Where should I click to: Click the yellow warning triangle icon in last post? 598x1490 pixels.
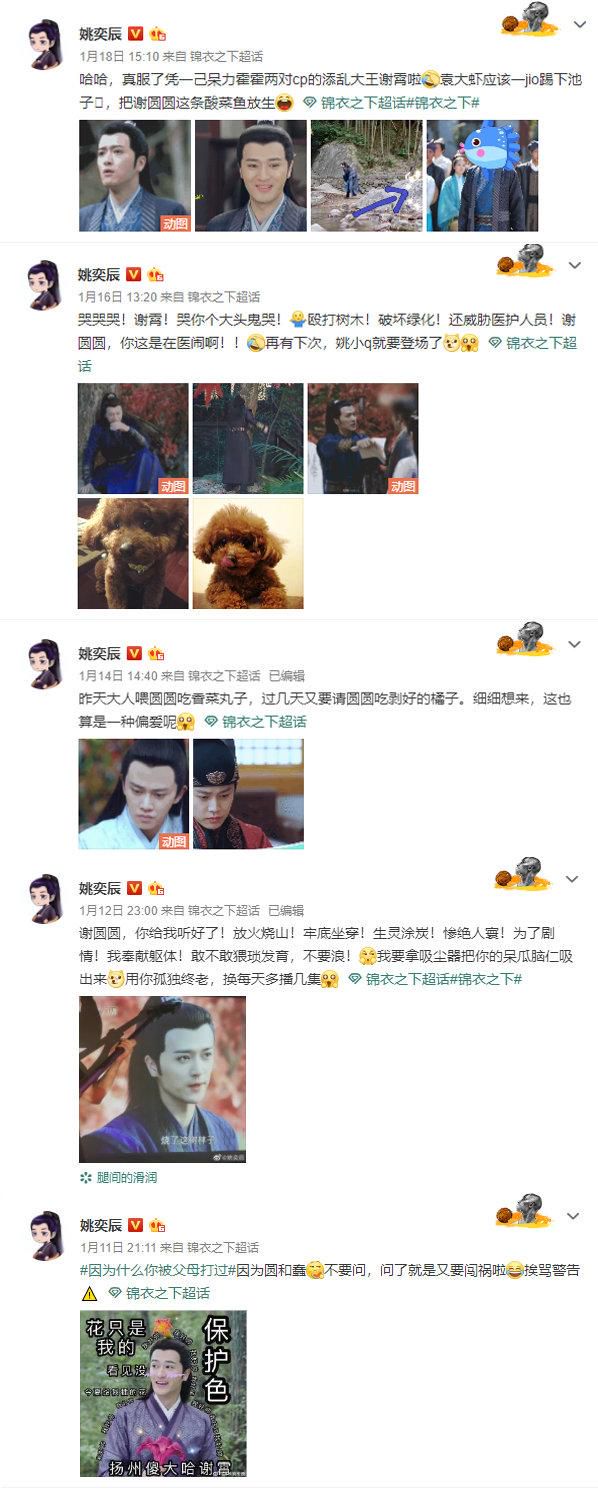[89, 1293]
